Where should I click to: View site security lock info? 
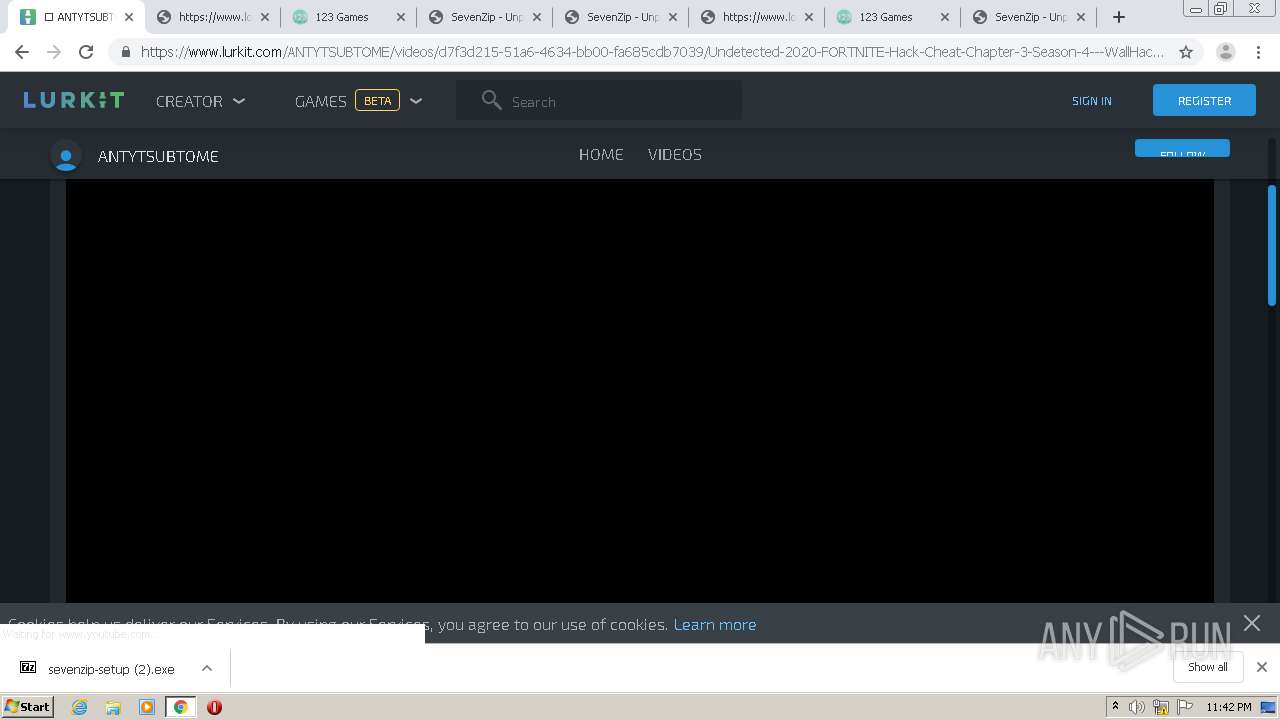(125, 52)
